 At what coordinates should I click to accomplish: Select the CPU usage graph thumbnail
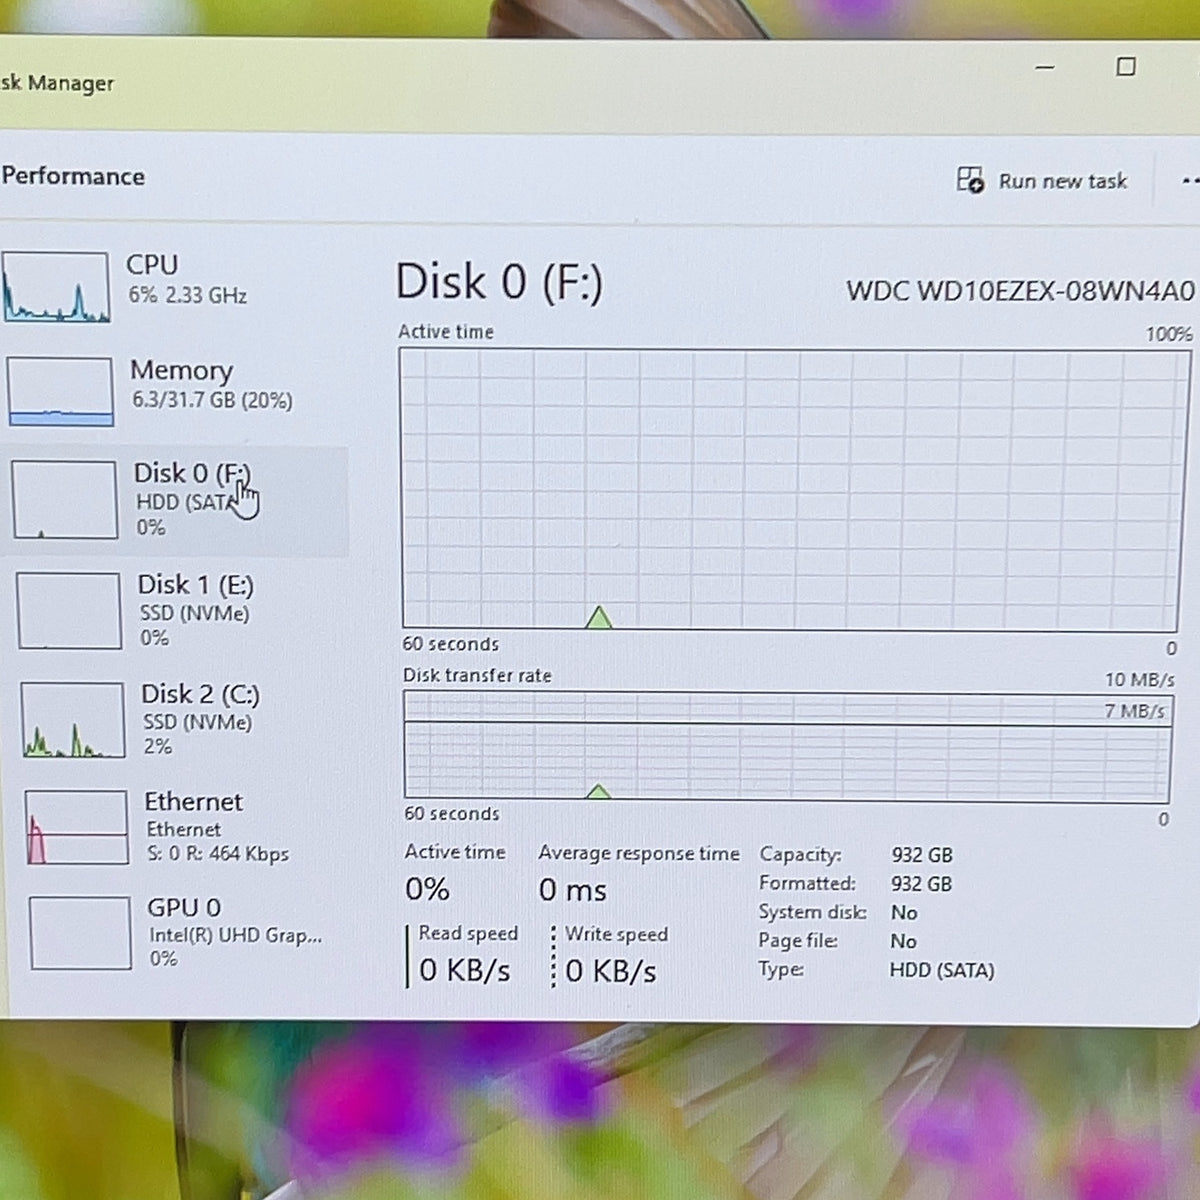(x=55, y=287)
